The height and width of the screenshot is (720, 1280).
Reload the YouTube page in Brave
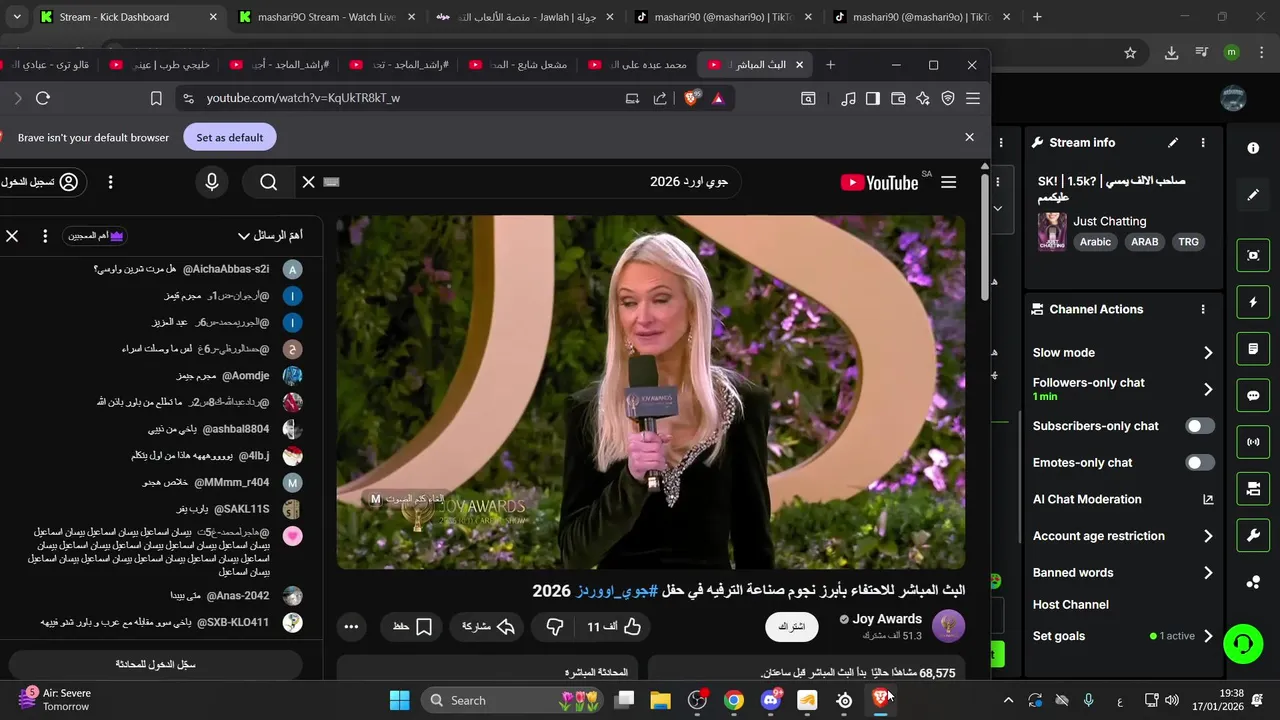point(42,98)
